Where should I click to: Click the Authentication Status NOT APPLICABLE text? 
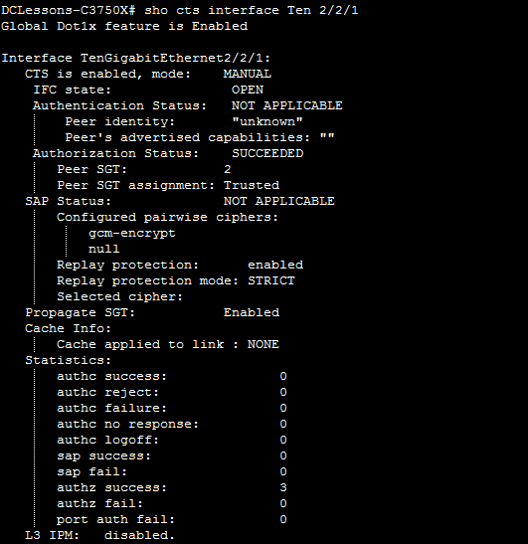coord(287,105)
